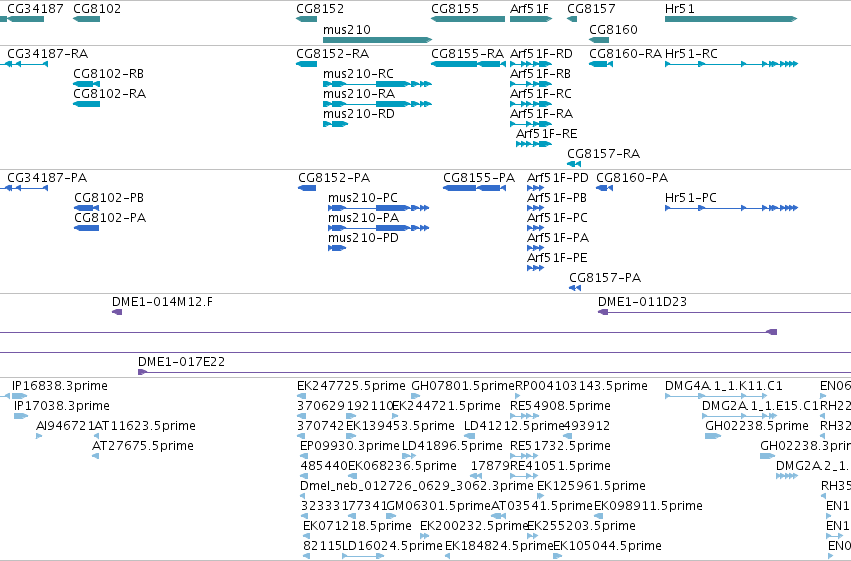Select the mus210-PD protein label
851x561 pixels.
[363, 238]
